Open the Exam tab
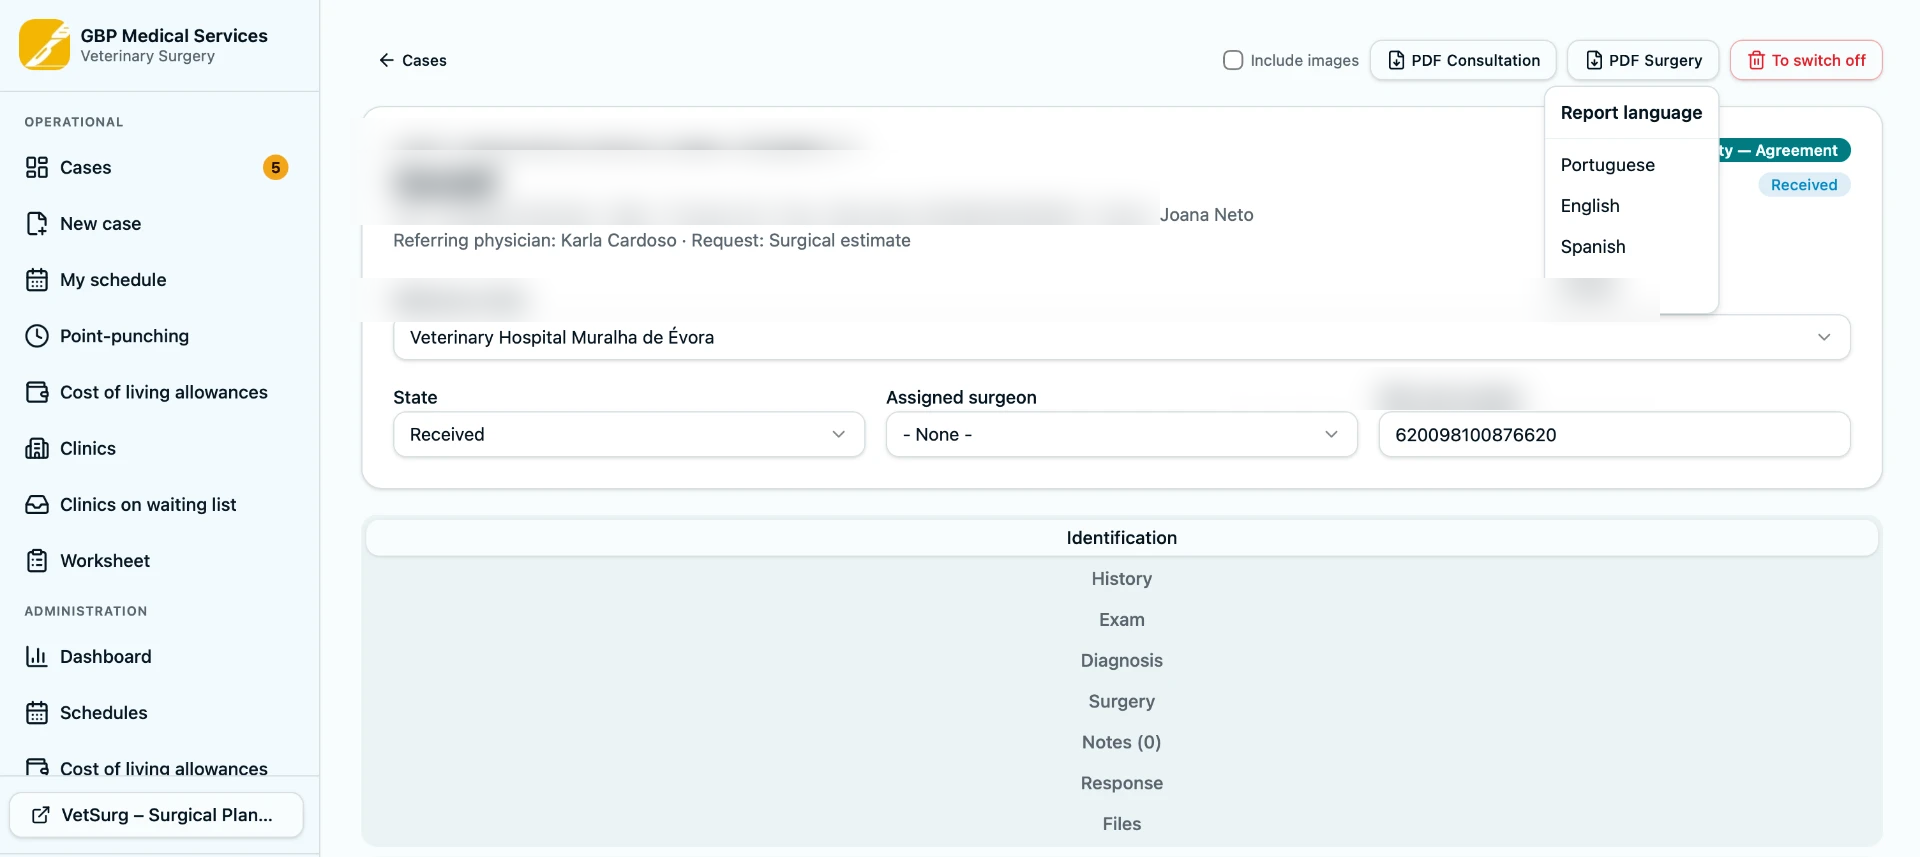 [1121, 620]
